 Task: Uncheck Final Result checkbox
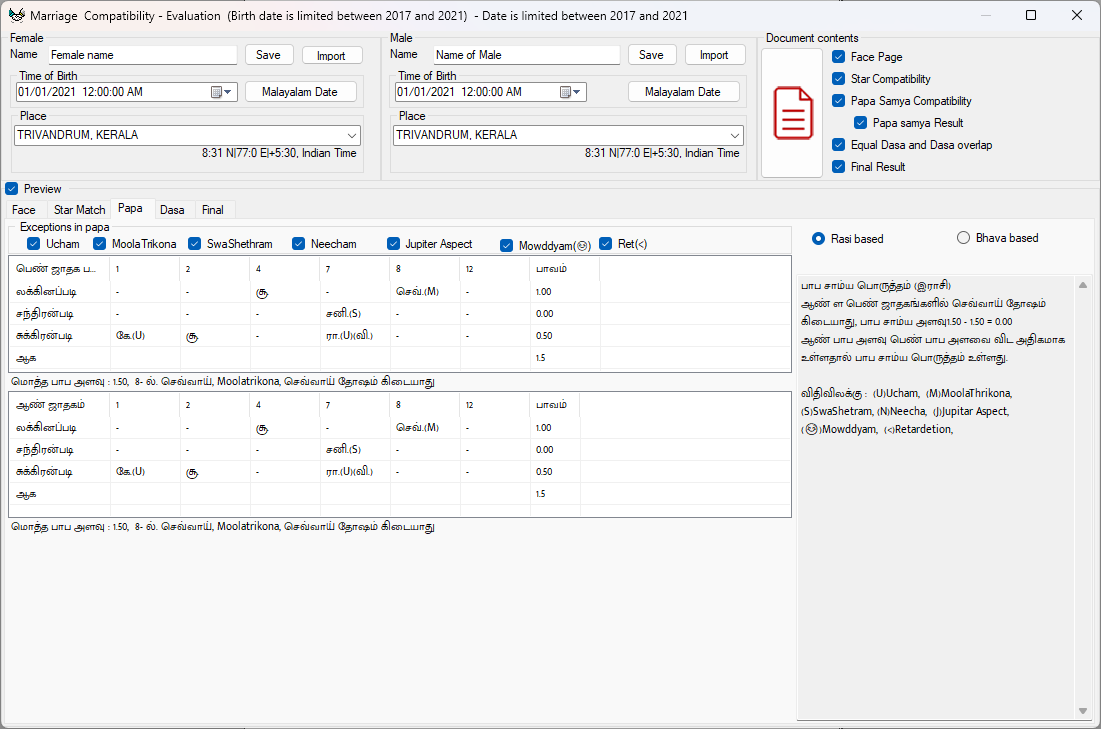click(x=838, y=166)
